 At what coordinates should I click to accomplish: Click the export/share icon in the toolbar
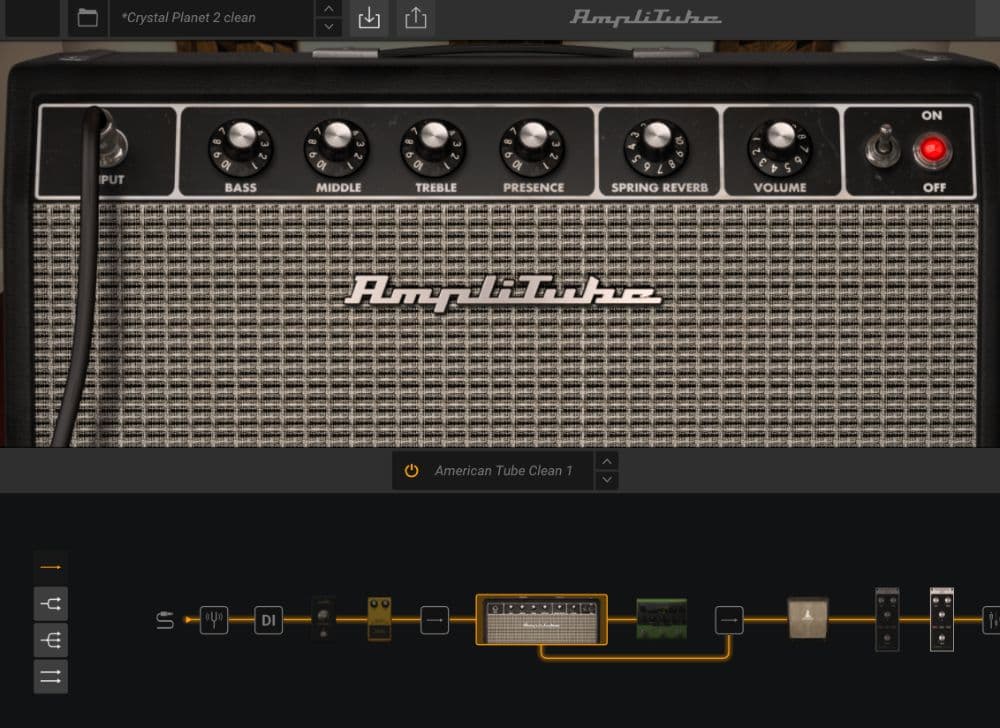pyautogui.click(x=415, y=17)
